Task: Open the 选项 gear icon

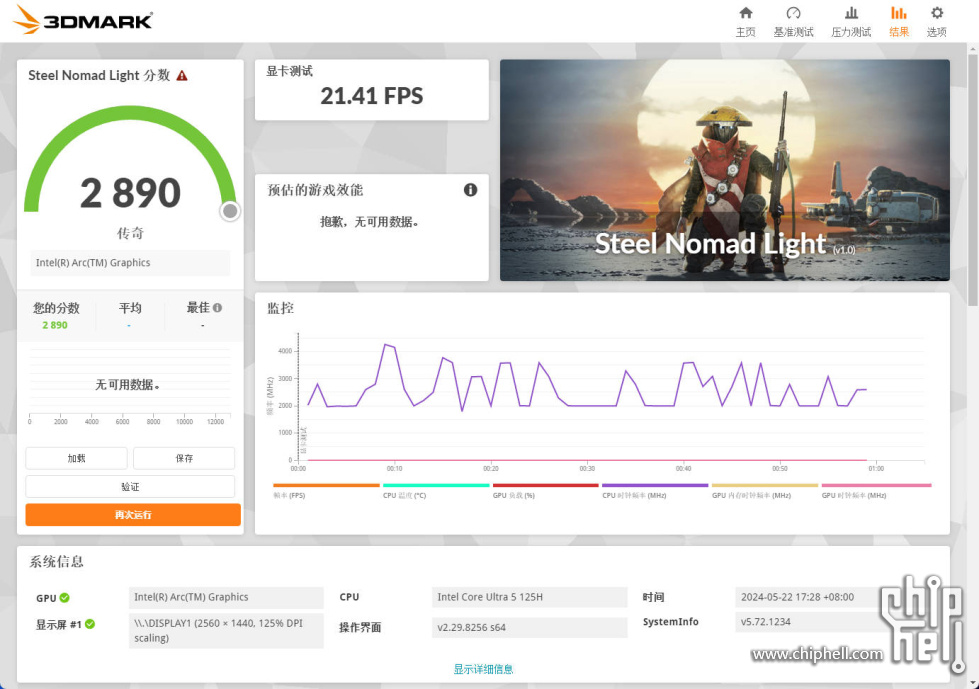Action: [937, 13]
